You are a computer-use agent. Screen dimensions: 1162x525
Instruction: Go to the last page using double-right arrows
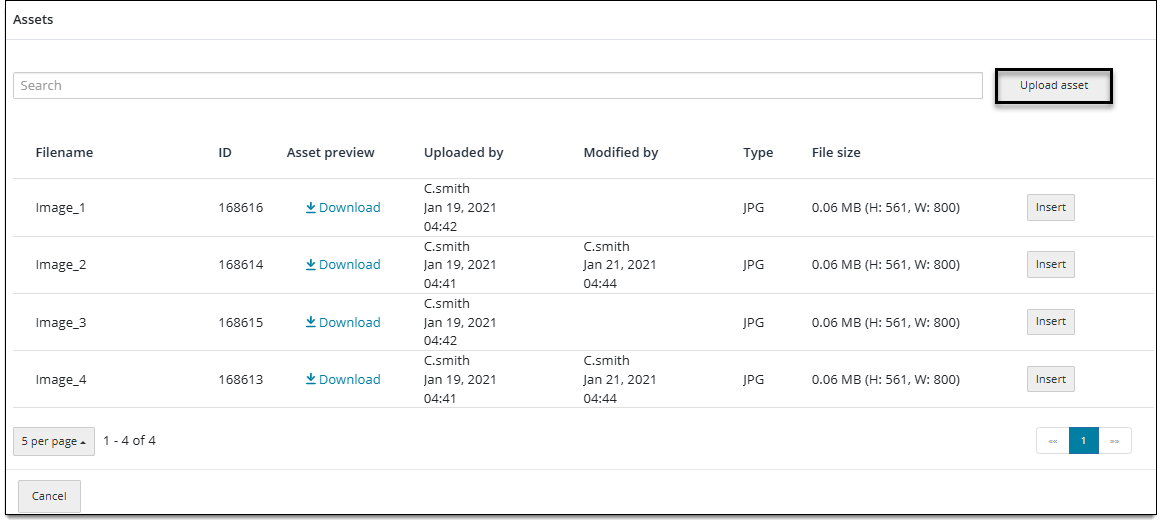tap(1115, 440)
